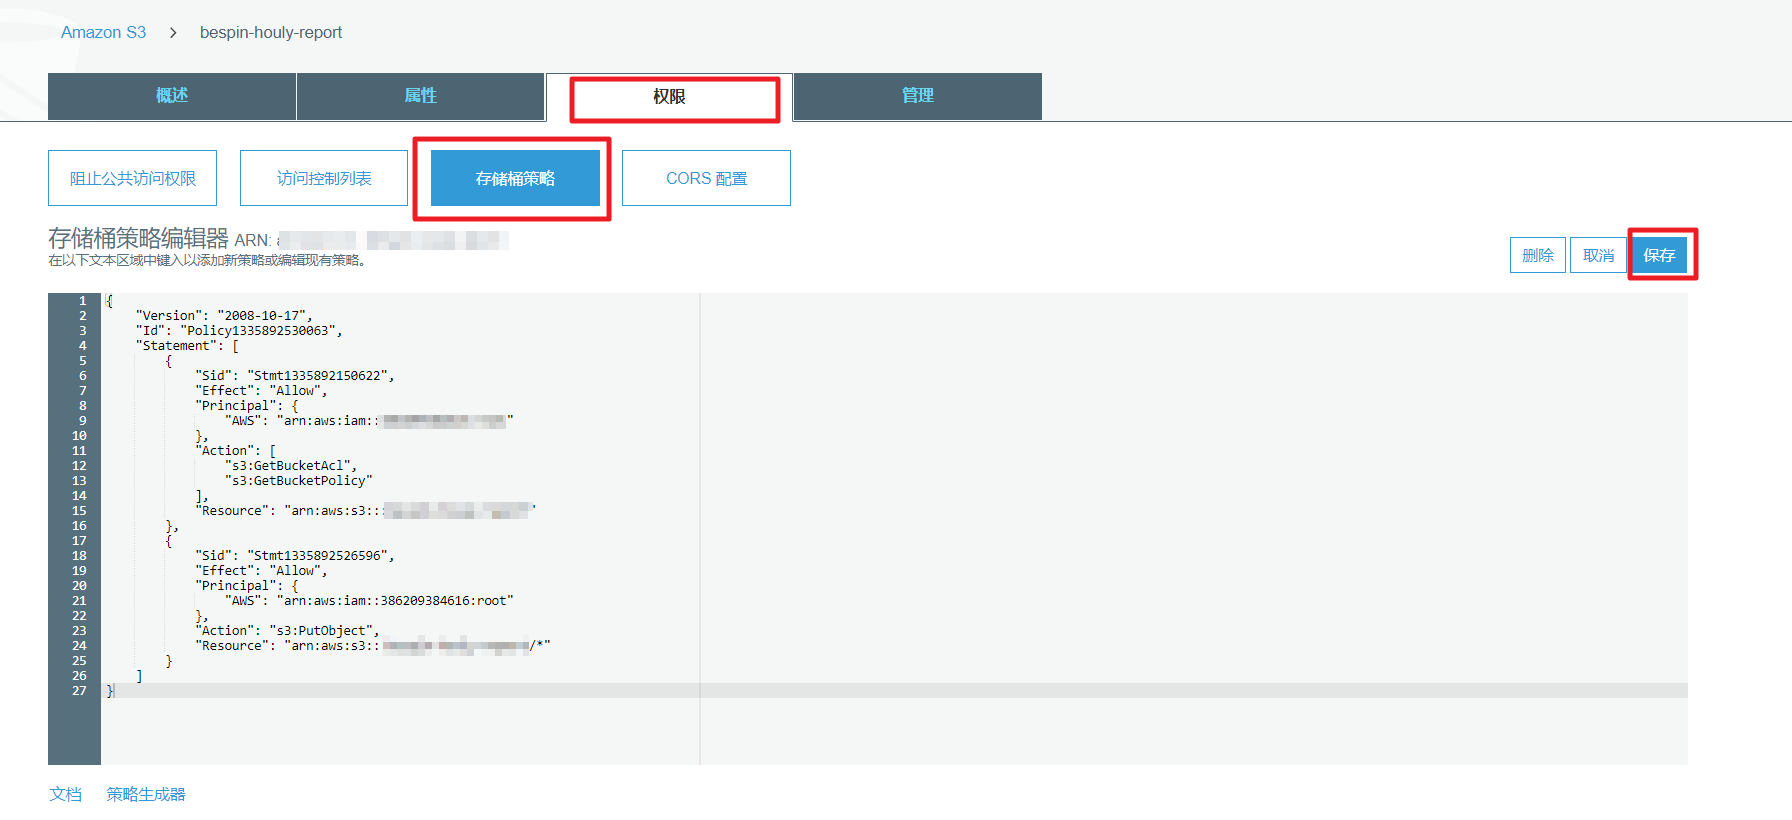Select the 存储桶策略 button

point(515,178)
